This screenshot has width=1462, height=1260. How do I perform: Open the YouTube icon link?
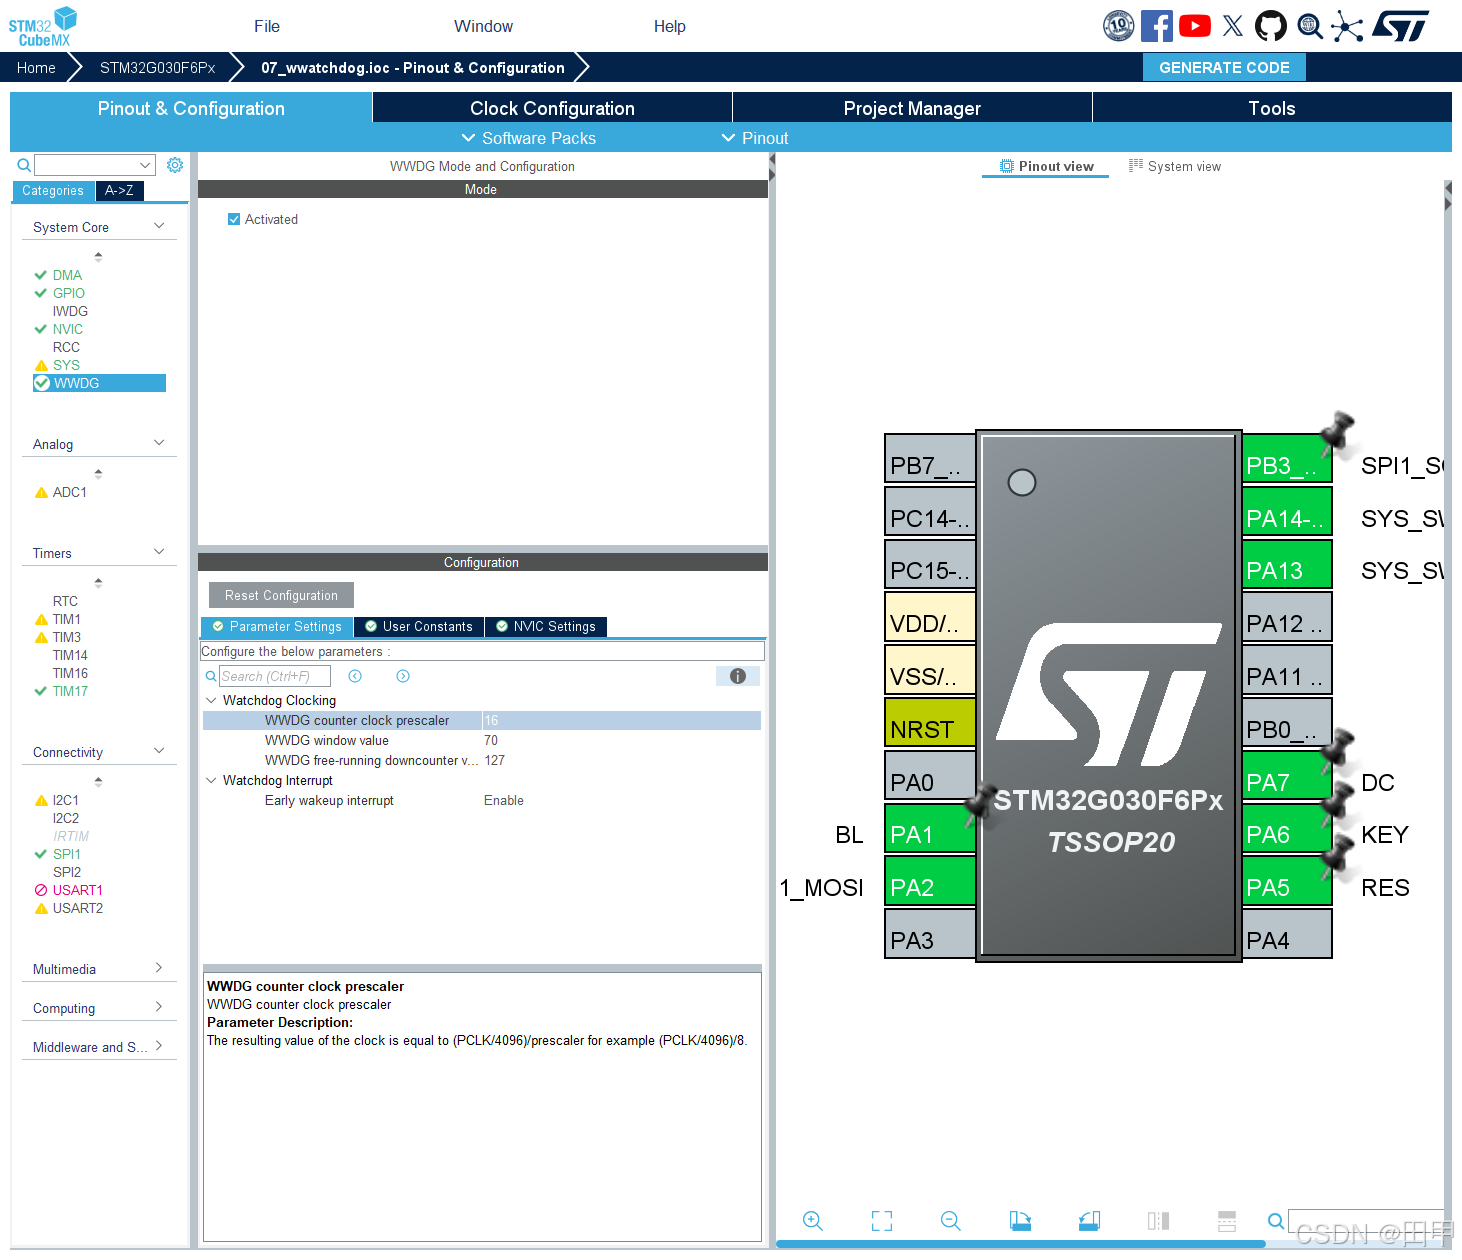pos(1195,26)
